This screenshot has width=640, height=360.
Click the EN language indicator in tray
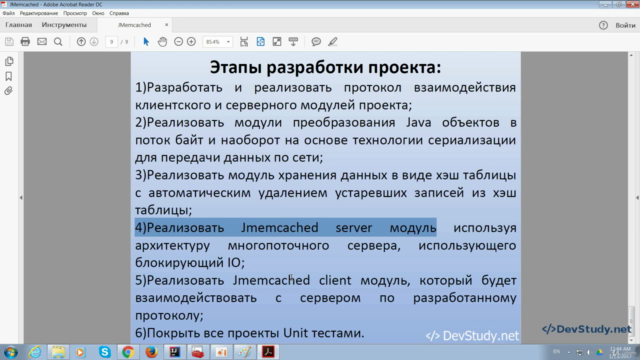pos(556,352)
